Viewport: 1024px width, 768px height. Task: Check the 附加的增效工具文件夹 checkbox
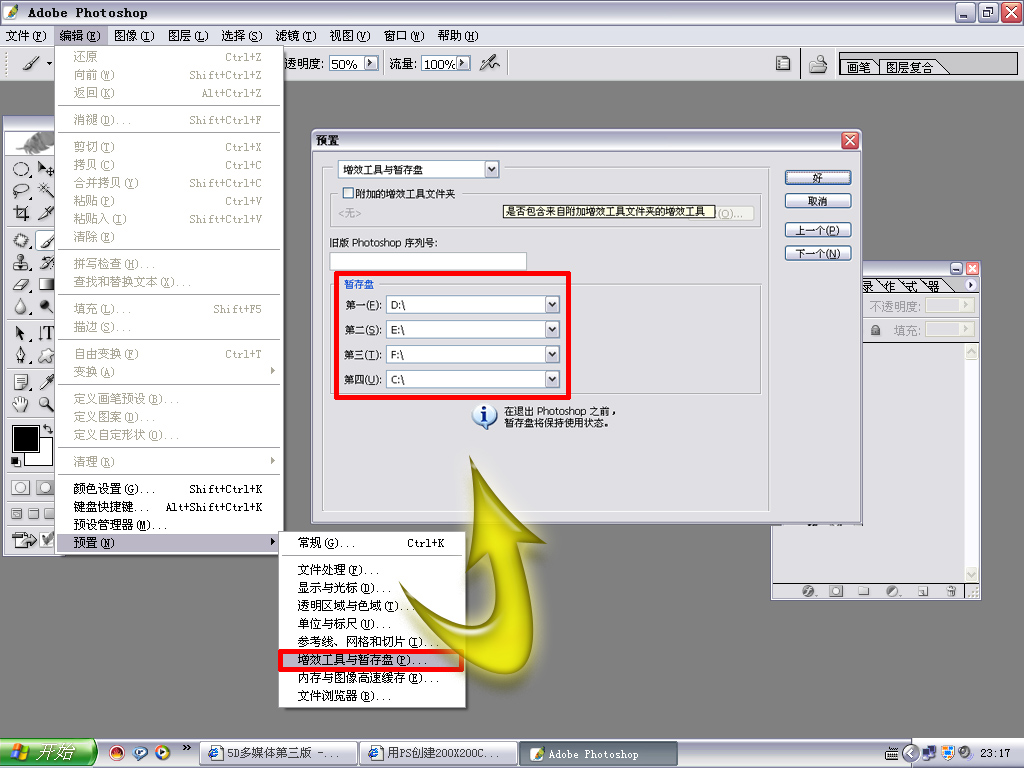click(x=349, y=193)
